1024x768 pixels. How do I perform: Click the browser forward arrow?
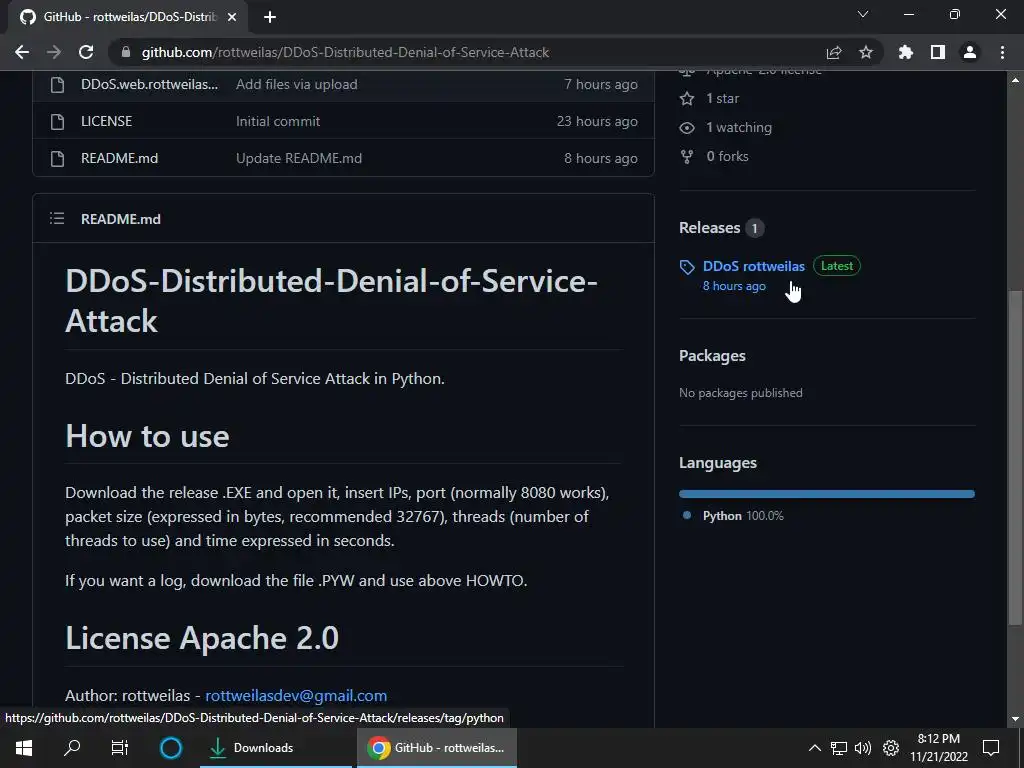tap(54, 52)
